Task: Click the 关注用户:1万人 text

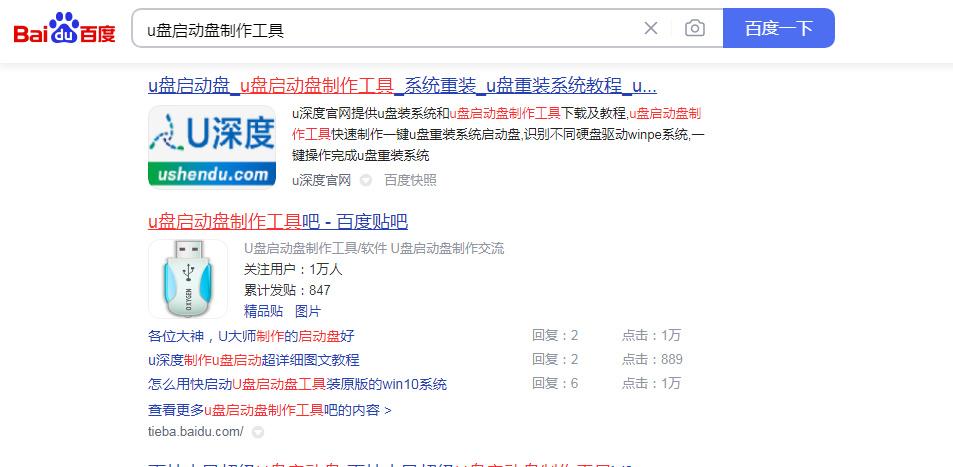Action: coord(293,269)
